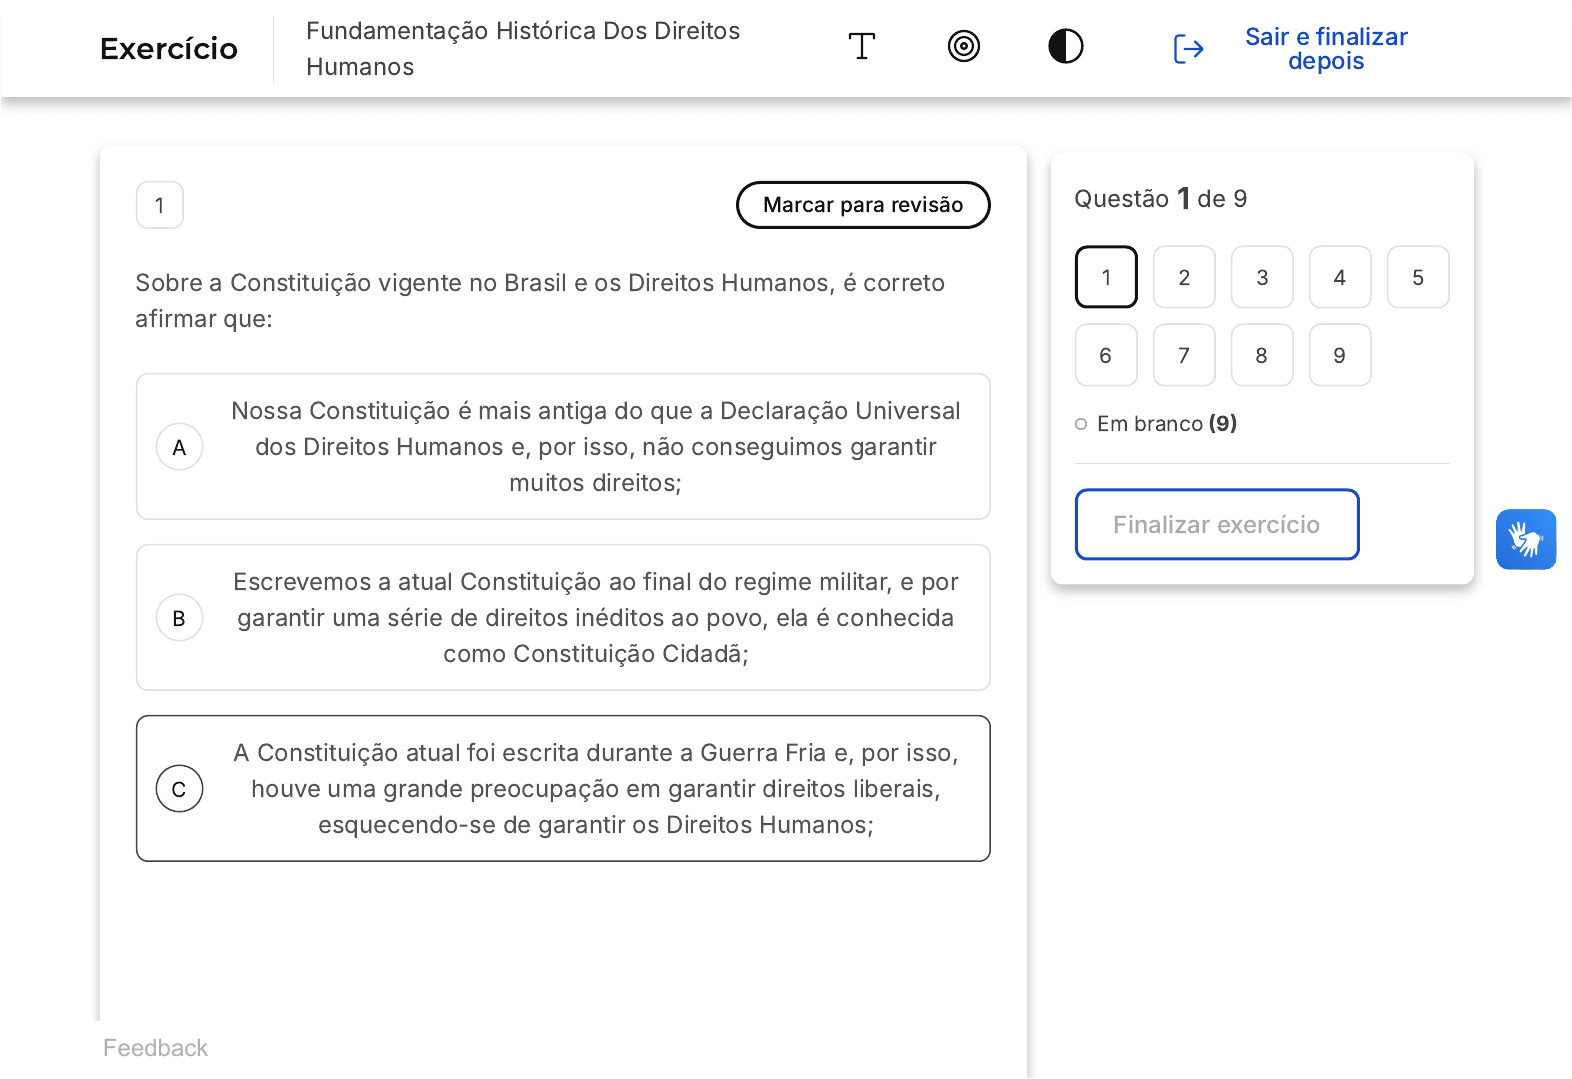The height and width of the screenshot is (1079, 1572).
Task: Click the Sair e finalizar depois link
Action: pyautogui.click(x=1325, y=49)
